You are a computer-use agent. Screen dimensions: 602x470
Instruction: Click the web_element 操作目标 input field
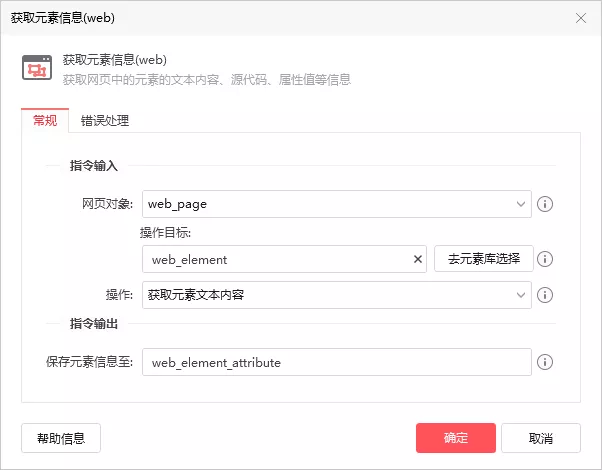(x=275, y=259)
